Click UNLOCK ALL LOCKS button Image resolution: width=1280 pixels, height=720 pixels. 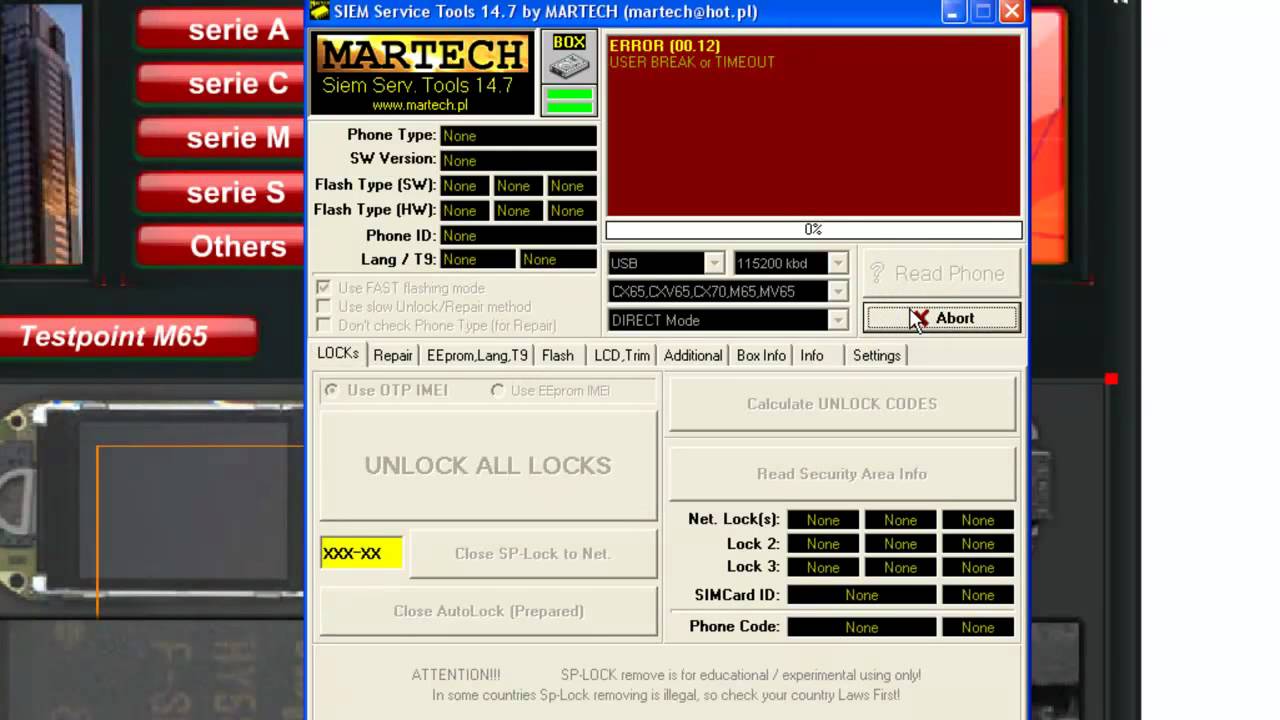pos(488,465)
